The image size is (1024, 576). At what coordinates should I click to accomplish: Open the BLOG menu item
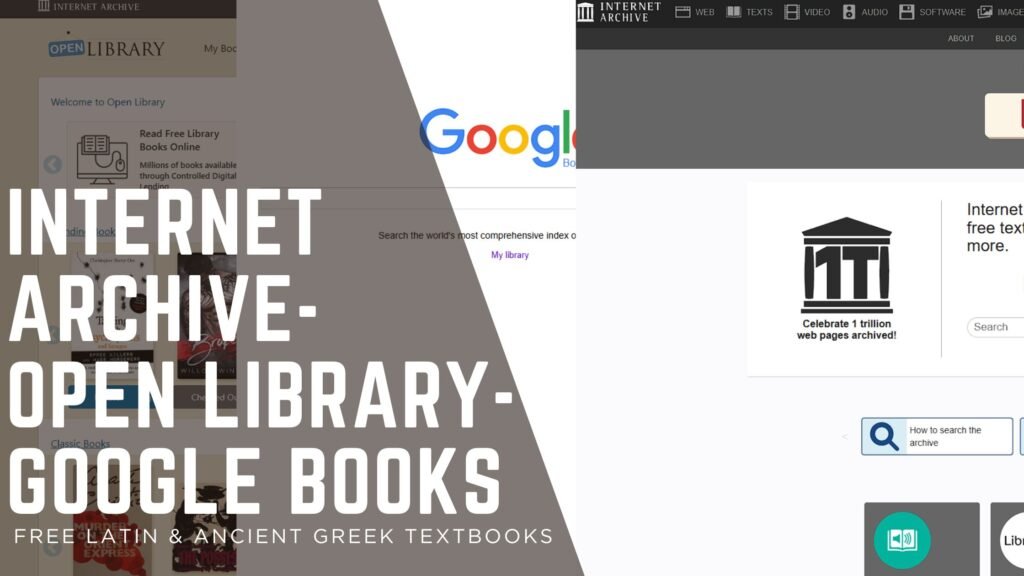click(1004, 38)
